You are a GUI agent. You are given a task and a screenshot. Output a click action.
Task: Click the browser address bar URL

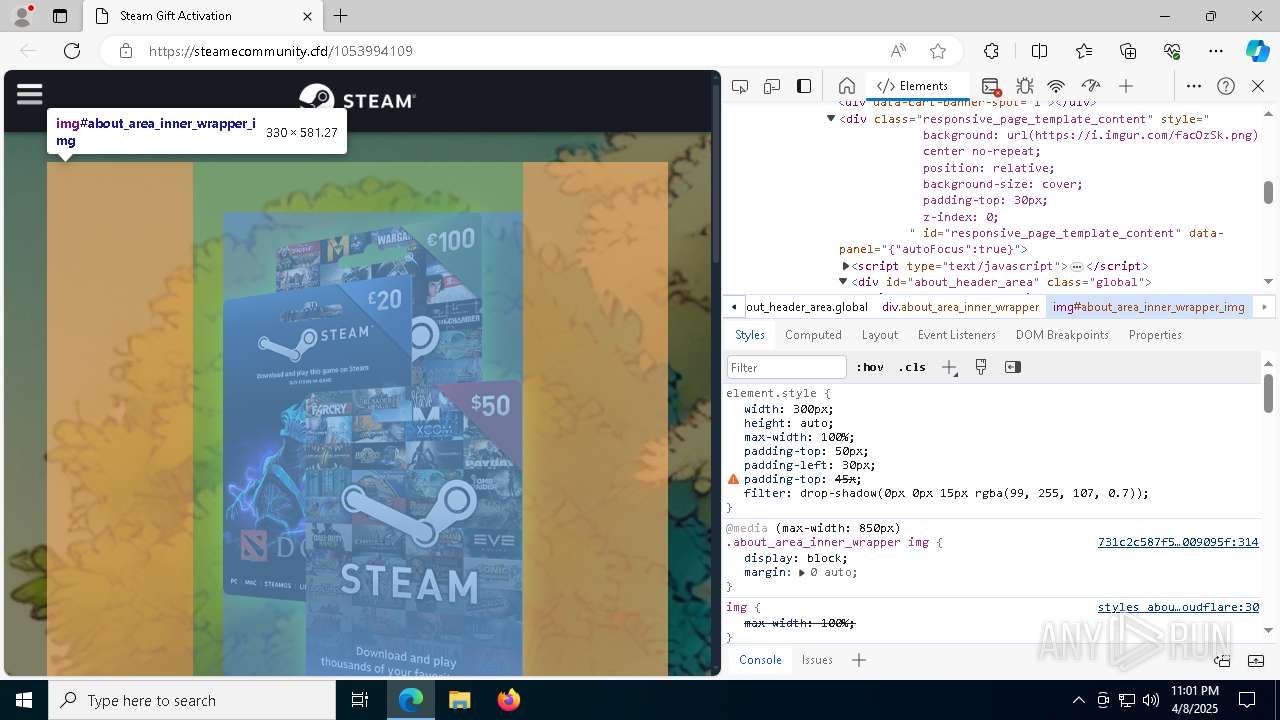point(281,51)
